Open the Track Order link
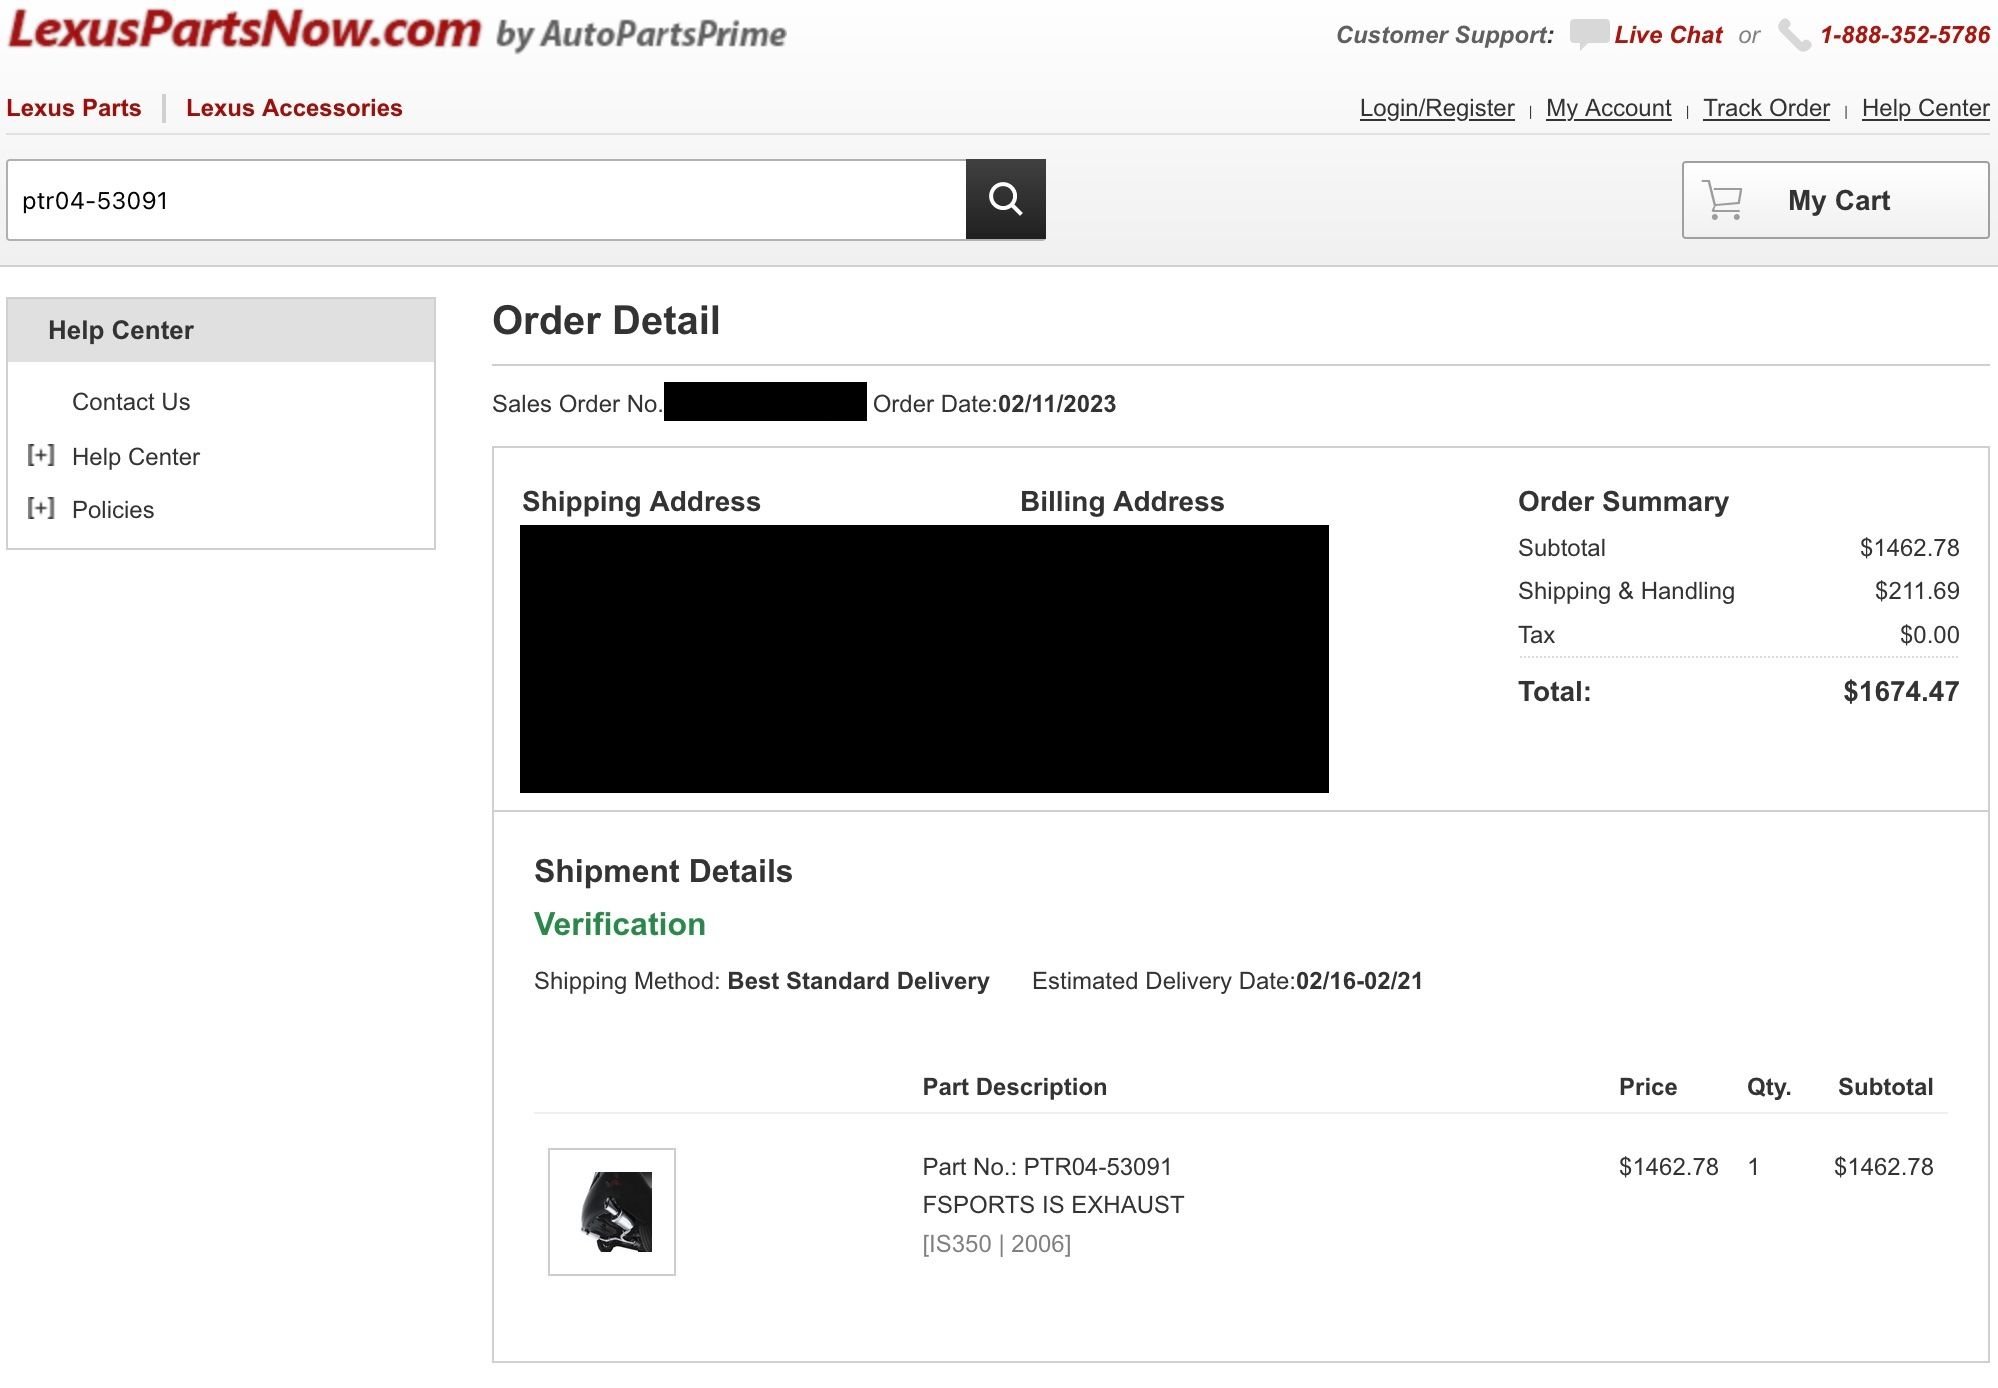 [1766, 108]
